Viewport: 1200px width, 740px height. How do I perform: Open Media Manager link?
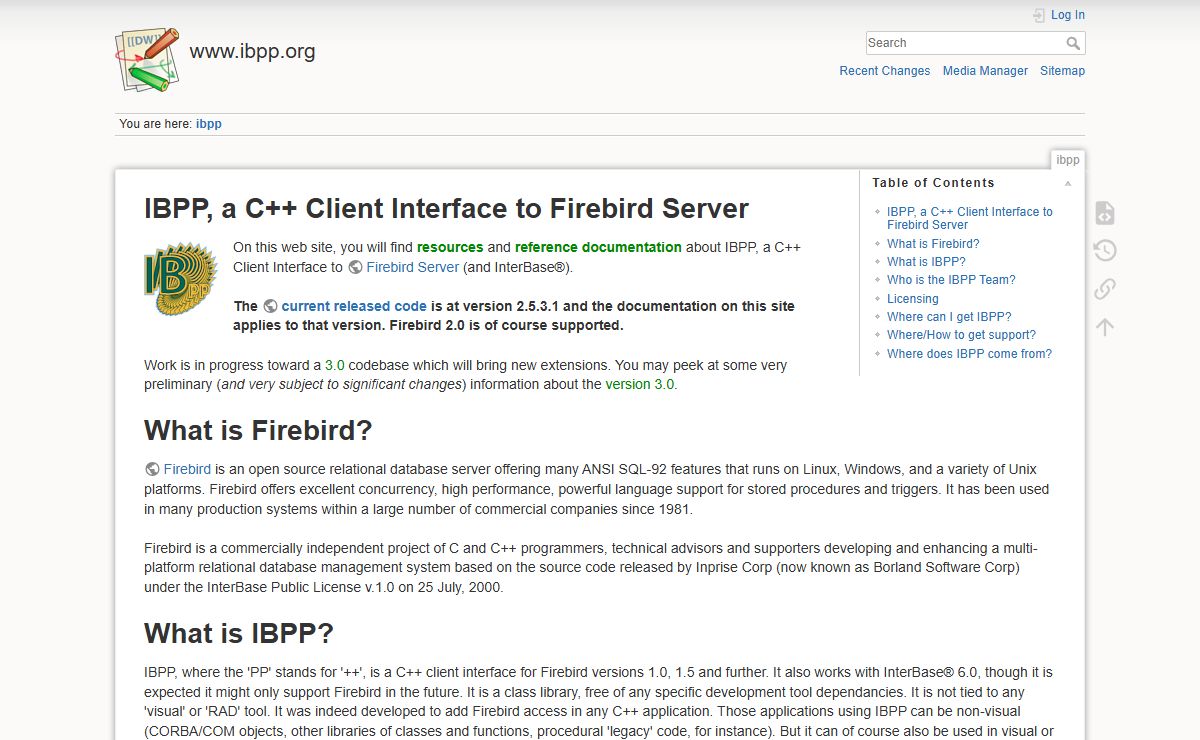click(985, 71)
